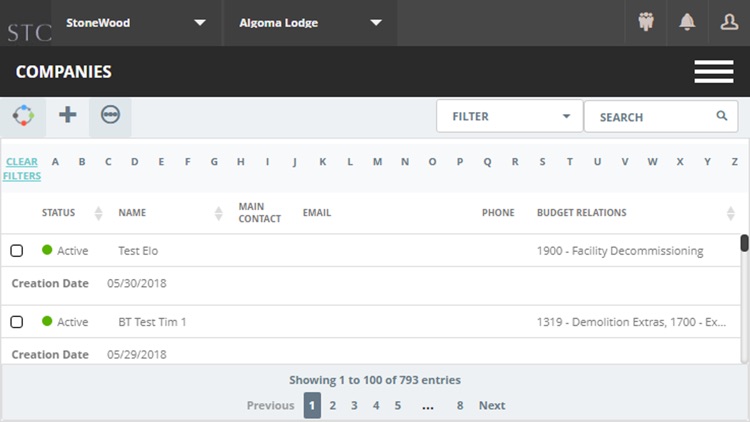Select the Test Elo row checkbox
The height and width of the screenshot is (422, 750).
17,251
